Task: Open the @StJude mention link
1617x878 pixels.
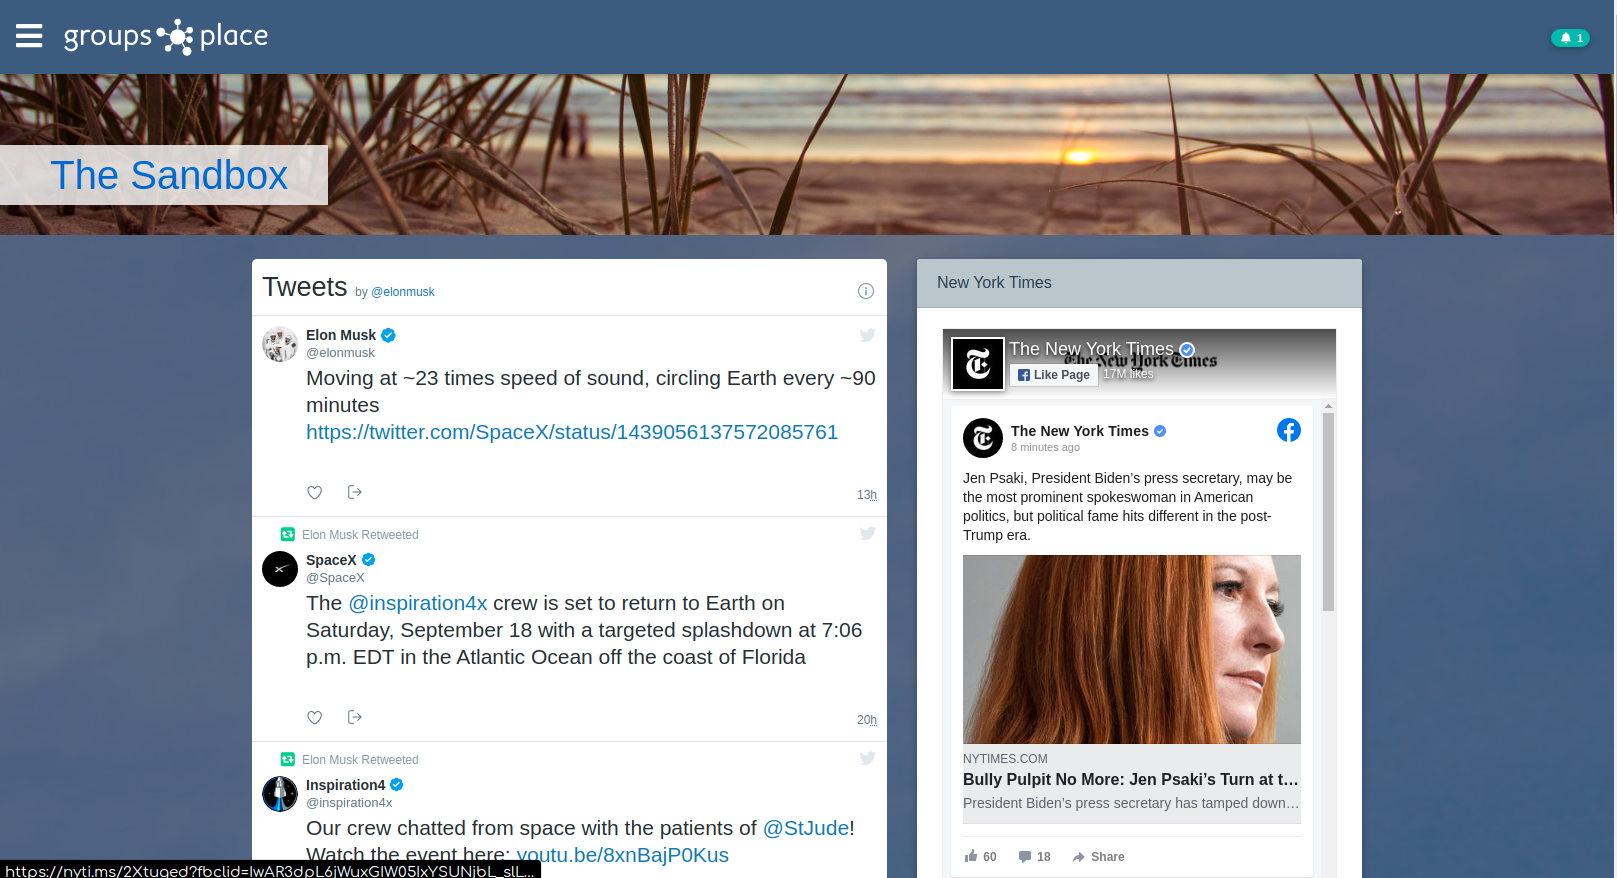Action: click(805, 828)
